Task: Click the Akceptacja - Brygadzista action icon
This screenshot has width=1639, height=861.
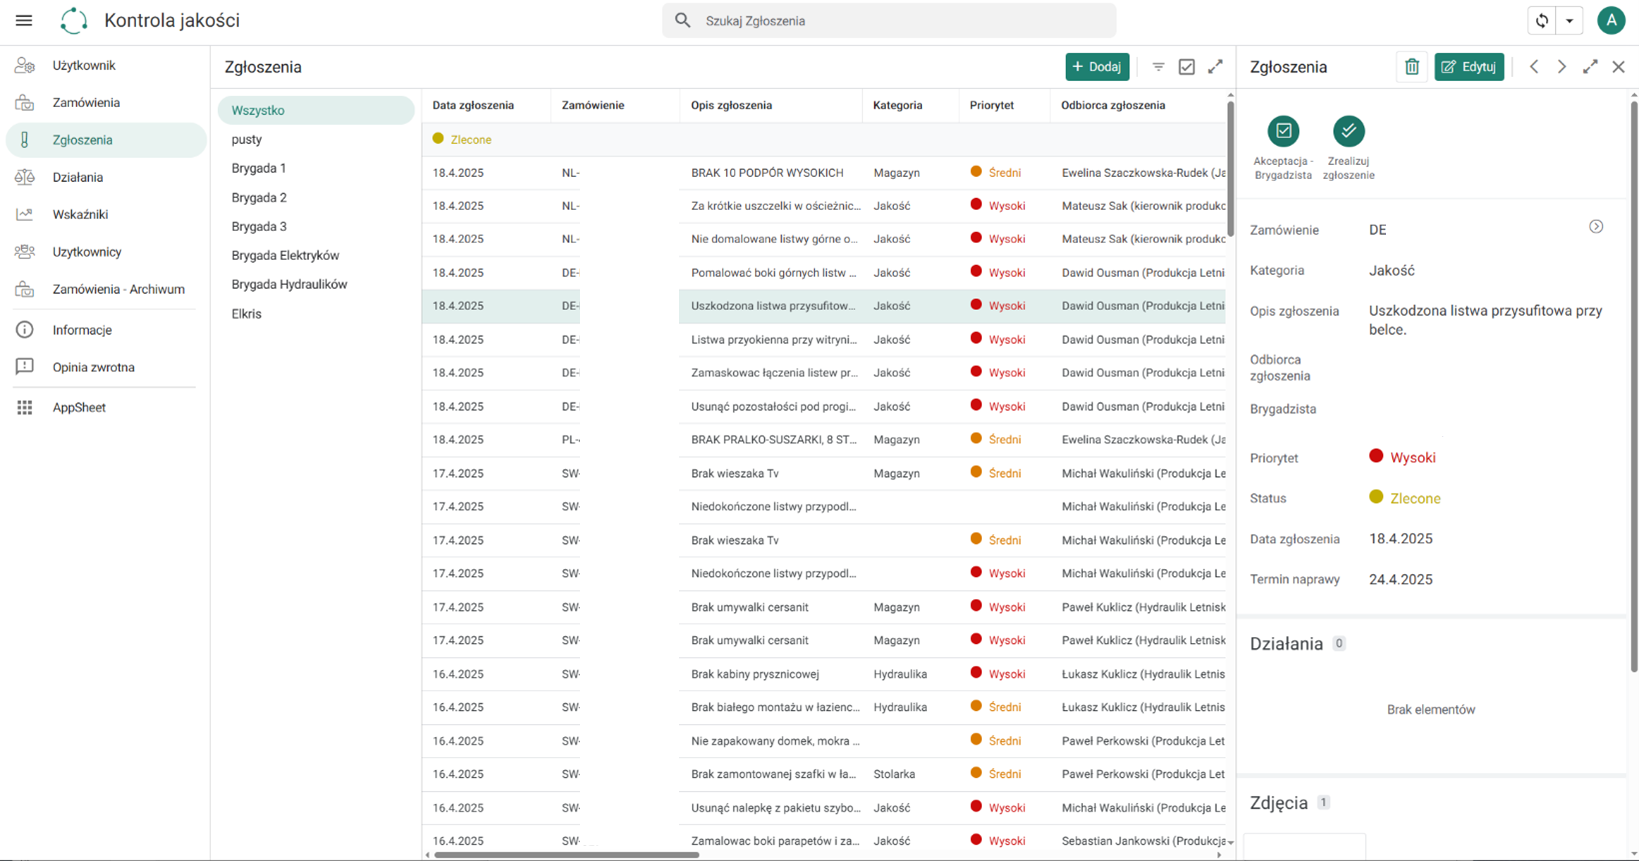Action: pyautogui.click(x=1284, y=131)
